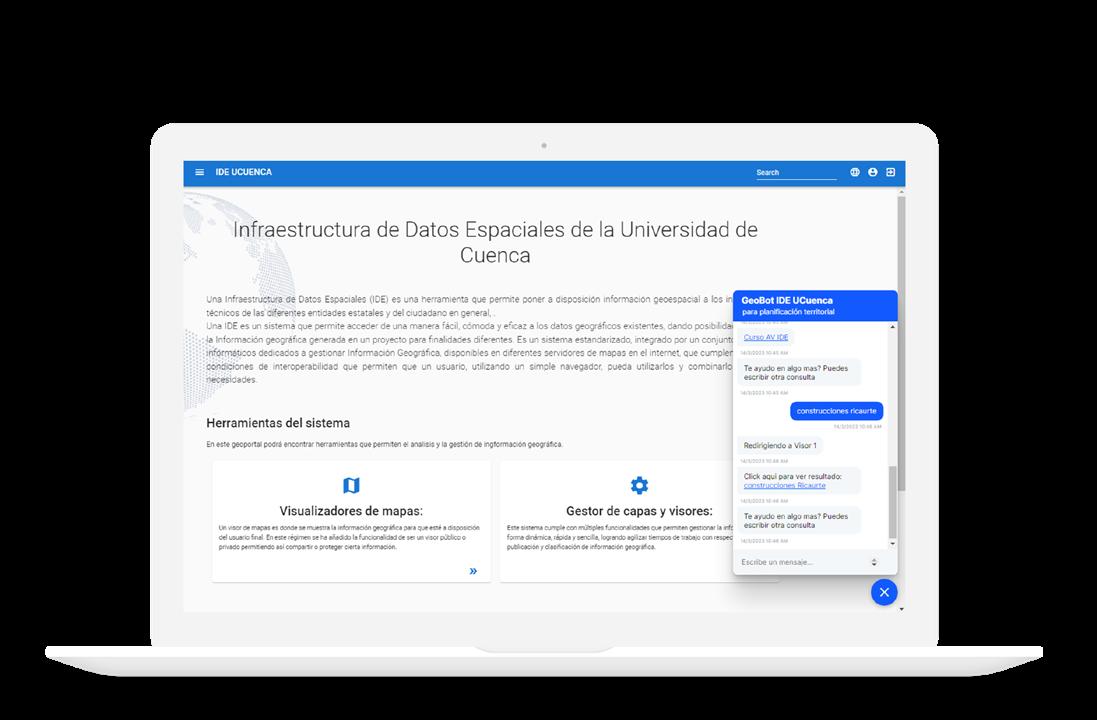Click 'Visualizadores de mapas:' card title
The width and height of the screenshot is (1097, 720).
[x=351, y=511]
